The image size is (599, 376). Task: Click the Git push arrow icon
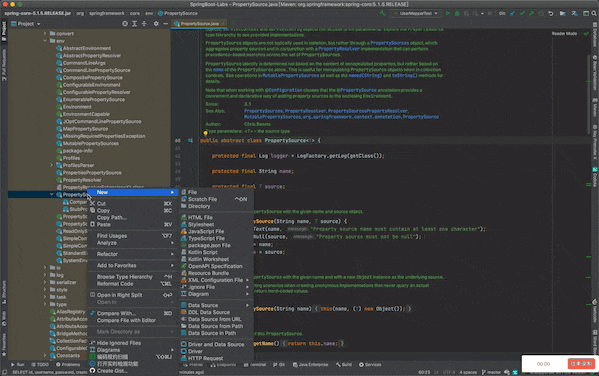pyautogui.click(x=531, y=13)
